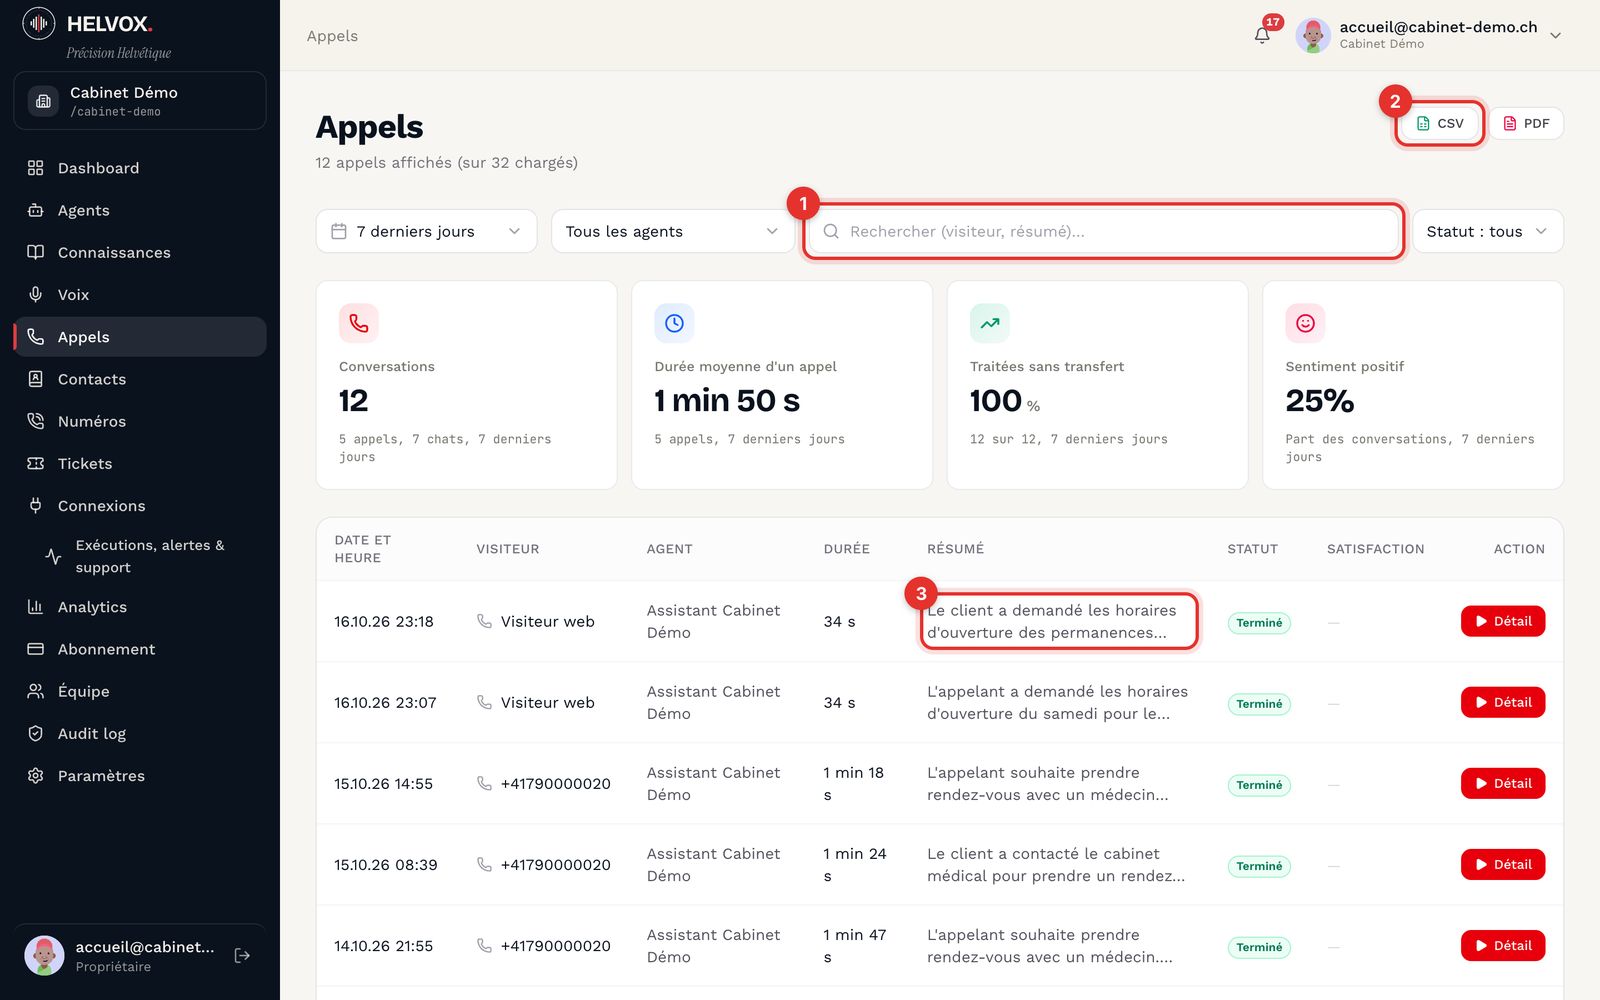
Task: Go to Agents in the sidebar
Action: tap(140, 210)
